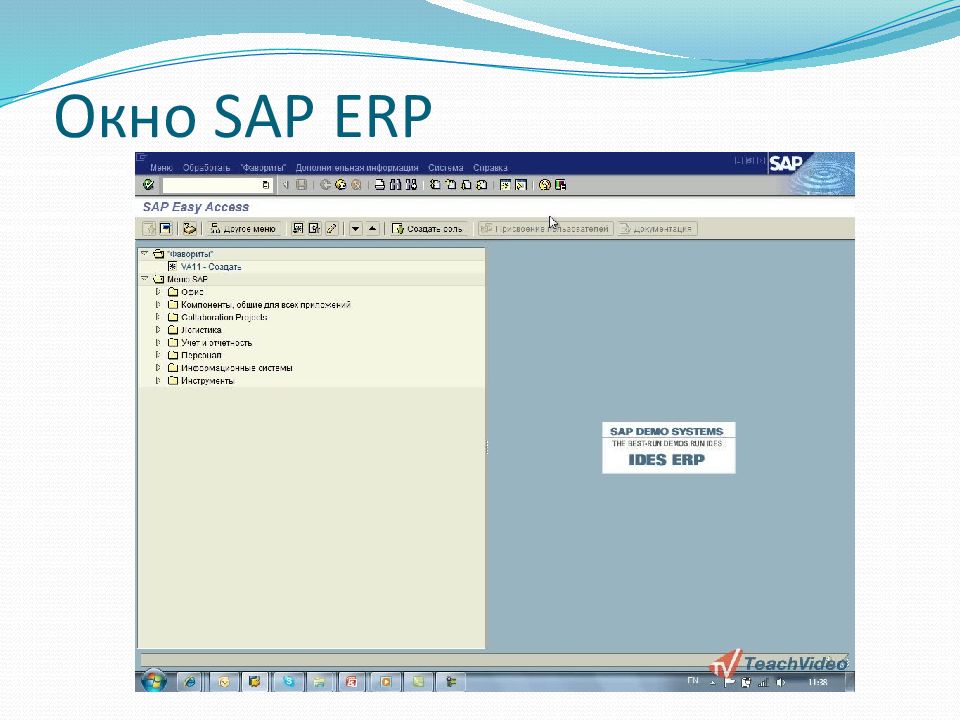Move favorite down with the down arrow

(355, 228)
